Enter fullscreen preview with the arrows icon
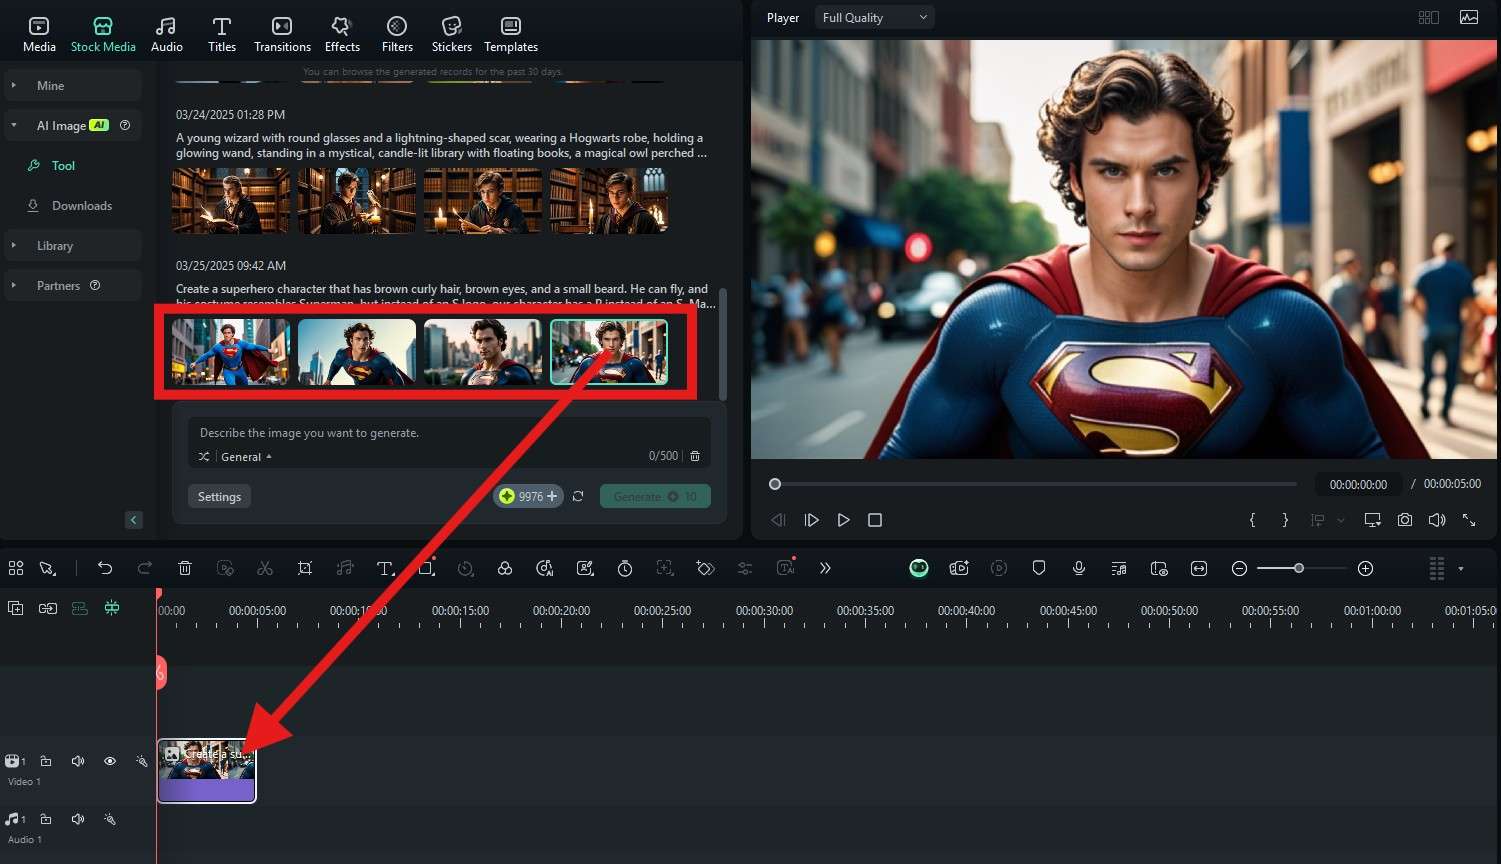 point(1469,520)
